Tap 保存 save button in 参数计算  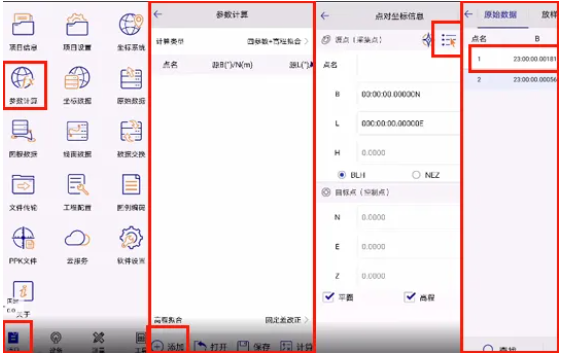[x=254, y=346]
